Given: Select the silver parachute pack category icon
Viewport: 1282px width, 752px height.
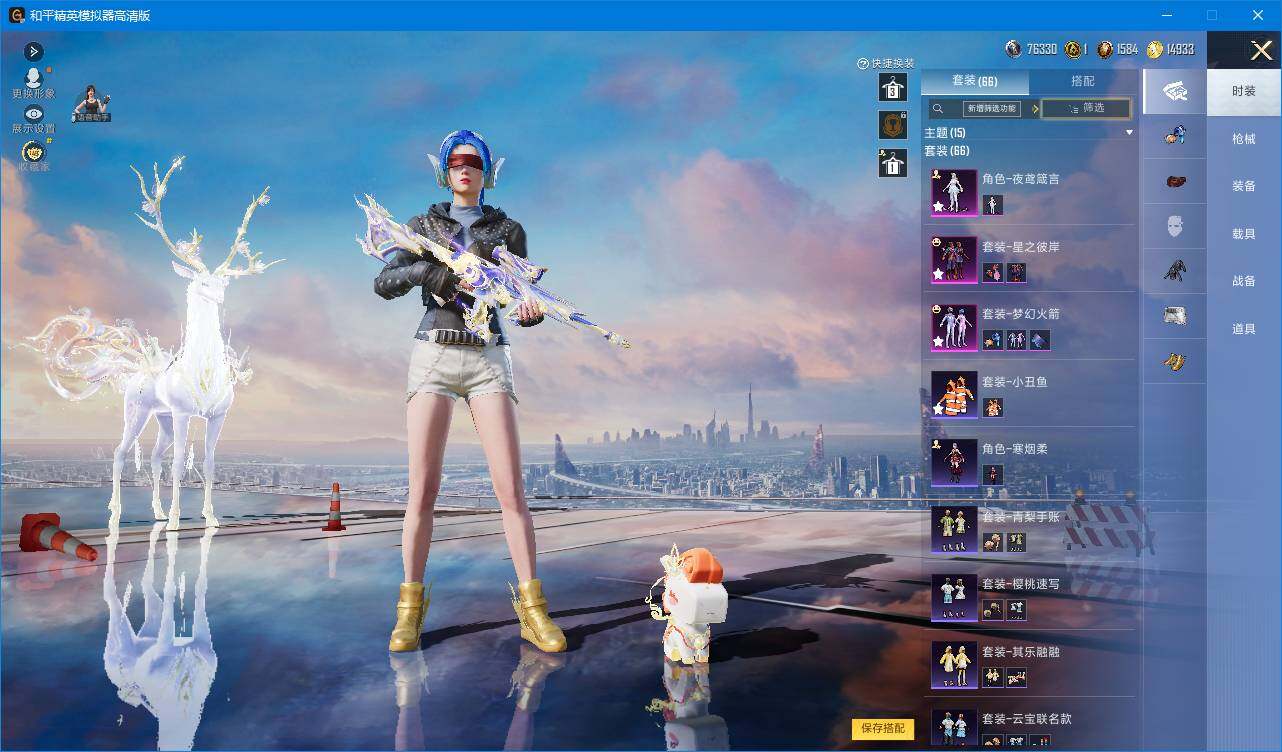Looking at the screenshot, I should coord(1175,316).
